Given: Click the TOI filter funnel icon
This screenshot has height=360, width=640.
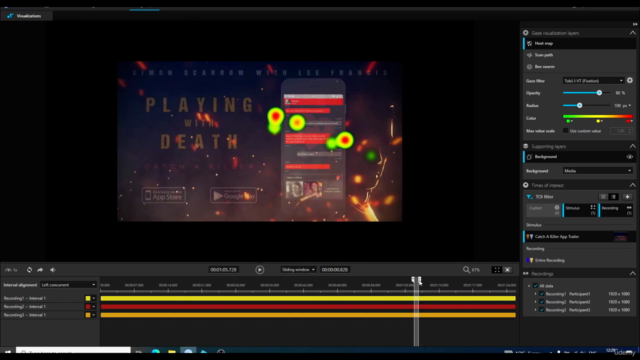Looking at the screenshot, I should pos(529,197).
